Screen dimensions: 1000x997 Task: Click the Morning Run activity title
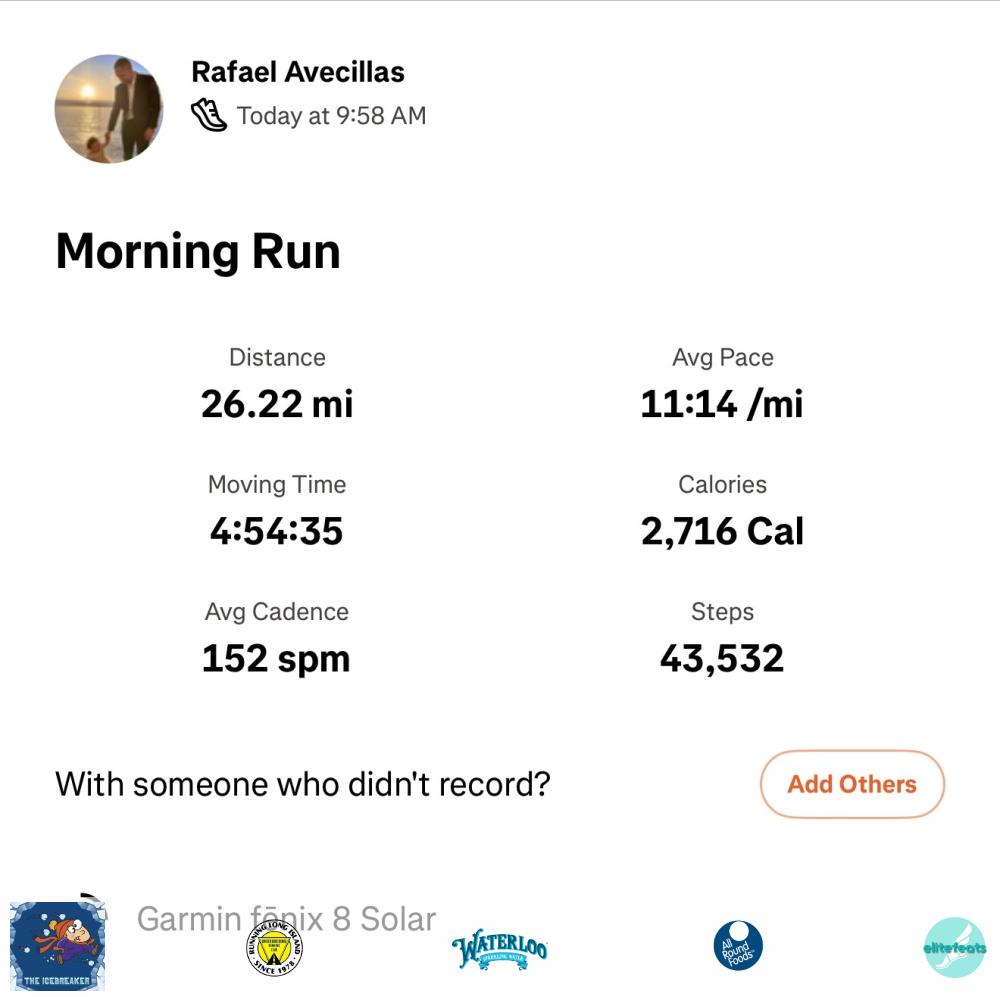click(198, 251)
